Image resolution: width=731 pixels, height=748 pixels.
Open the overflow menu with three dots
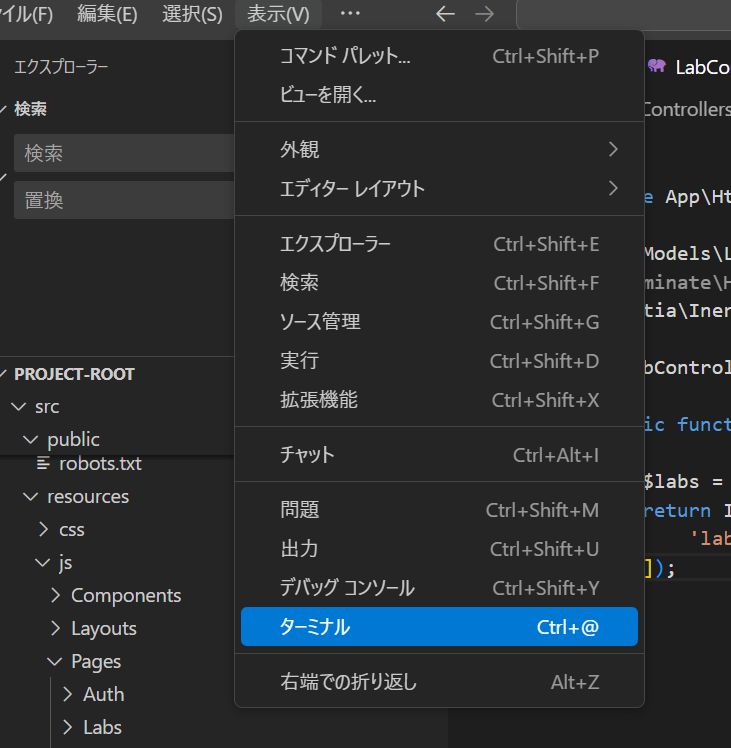point(350,14)
